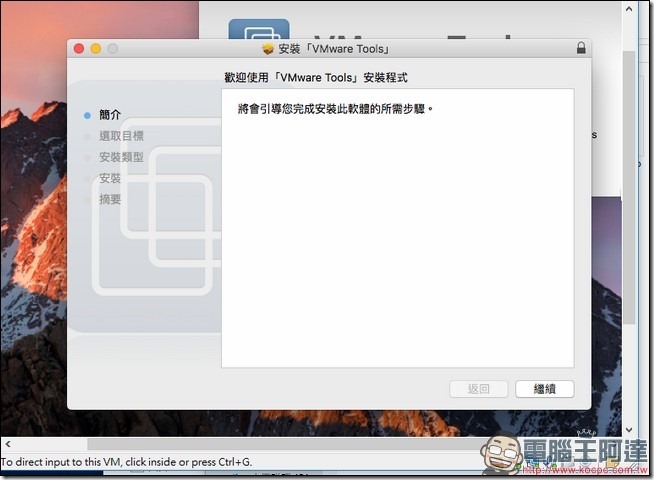Click the package icon beside installer title

268,49
